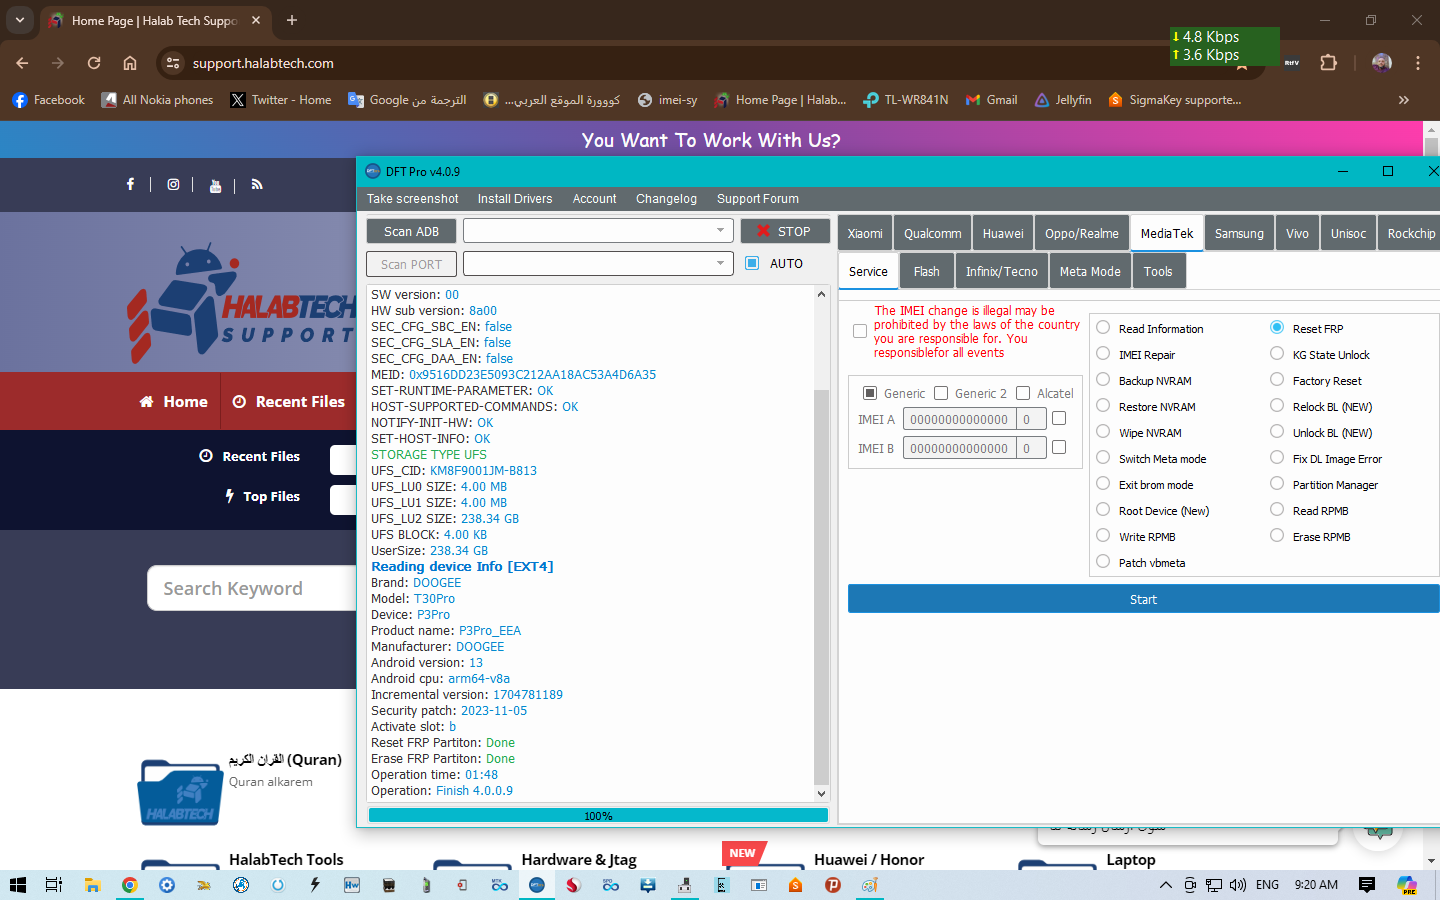Viewport: 1440px width, 900px height.
Task: Open the Changelog menu
Action: [666, 199]
